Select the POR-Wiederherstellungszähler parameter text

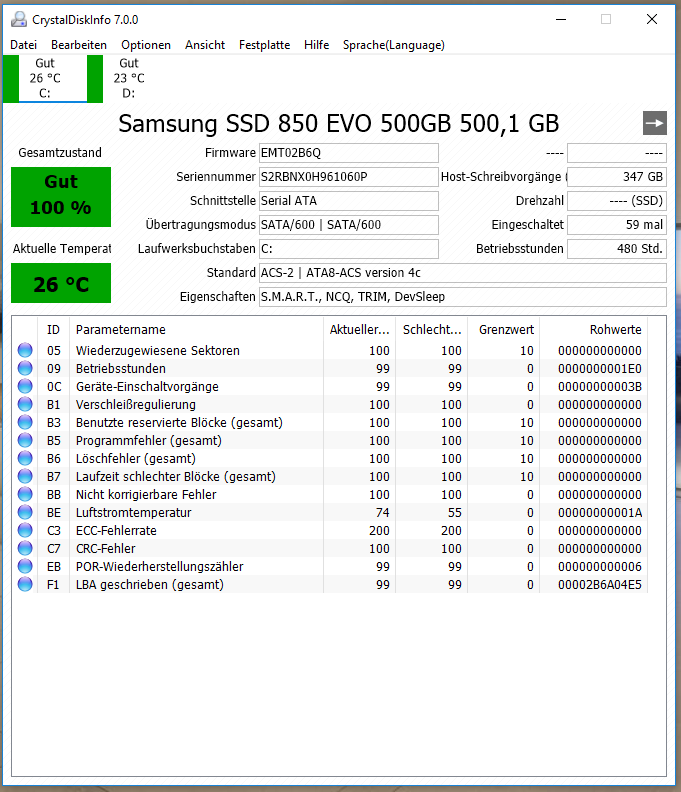160,567
